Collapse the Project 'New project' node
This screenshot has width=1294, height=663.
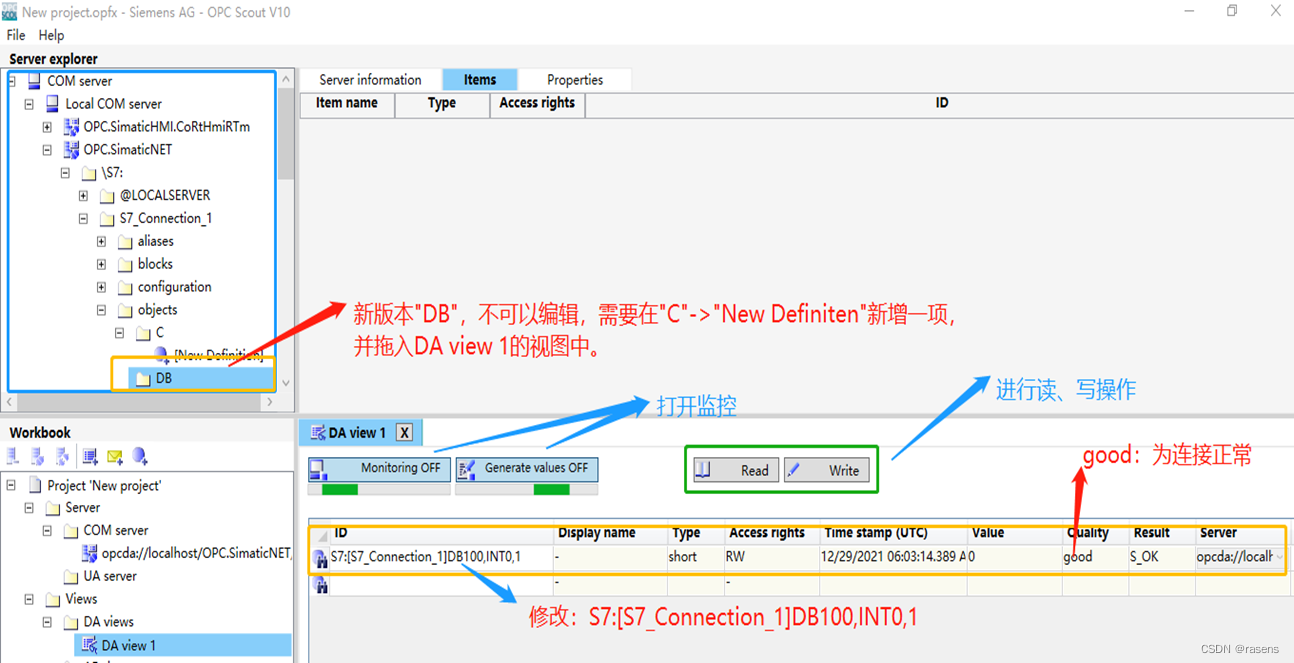(x=11, y=485)
